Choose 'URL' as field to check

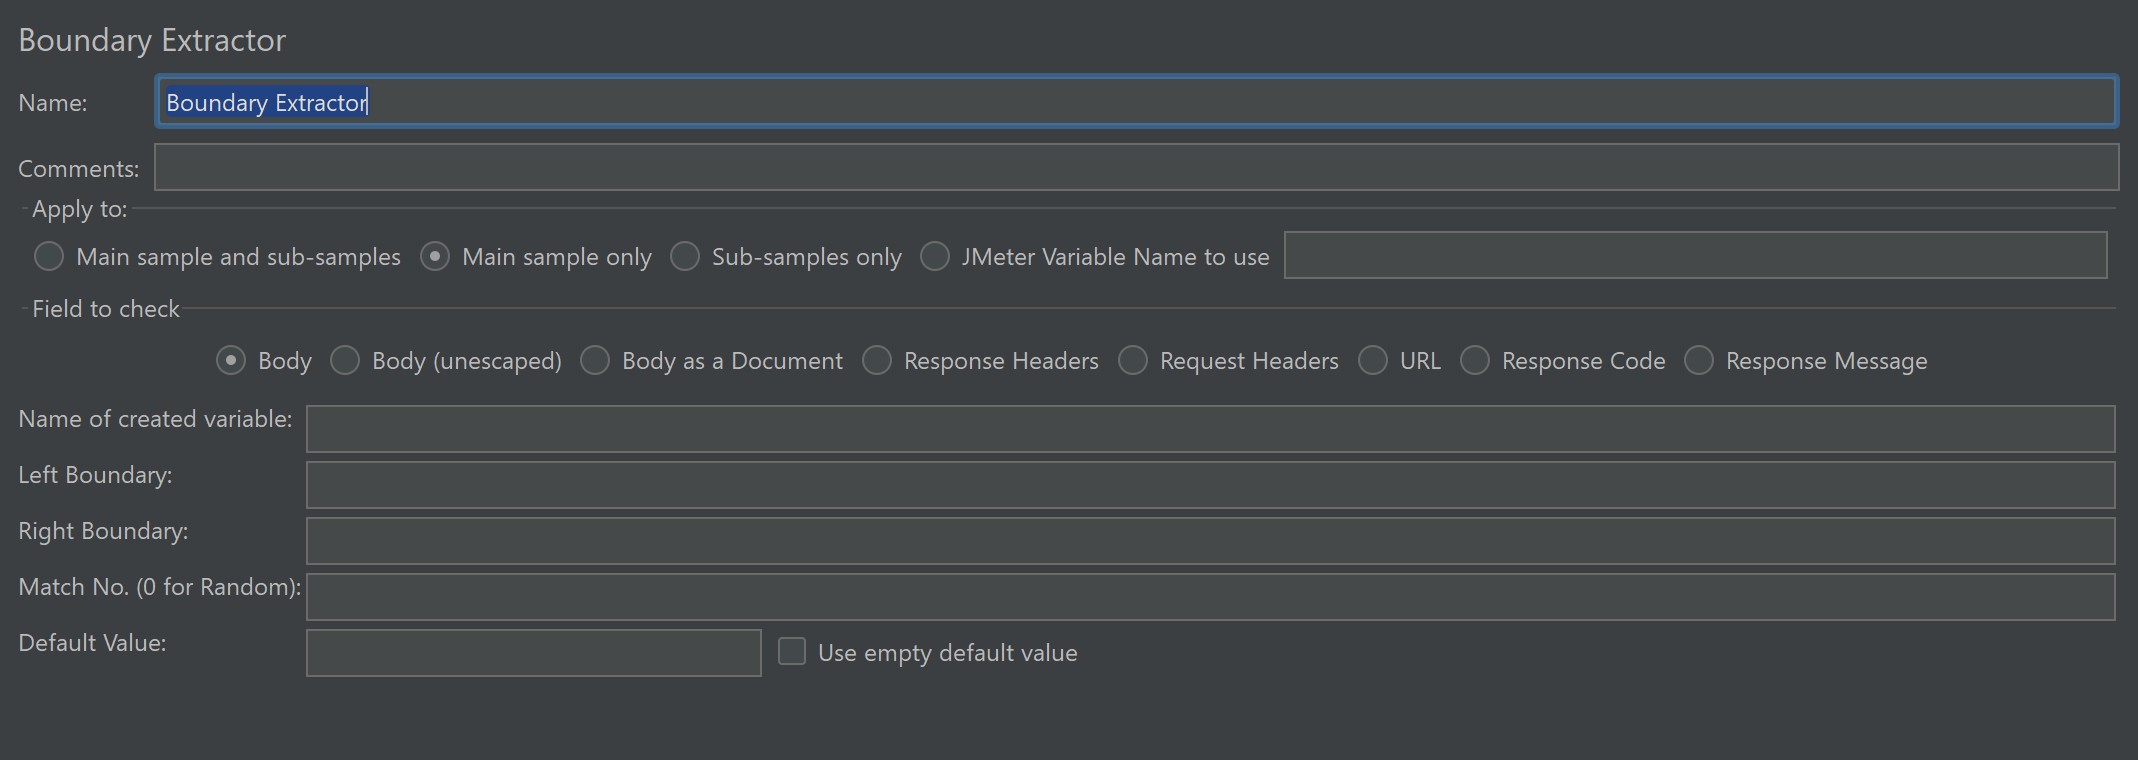(x=1373, y=361)
